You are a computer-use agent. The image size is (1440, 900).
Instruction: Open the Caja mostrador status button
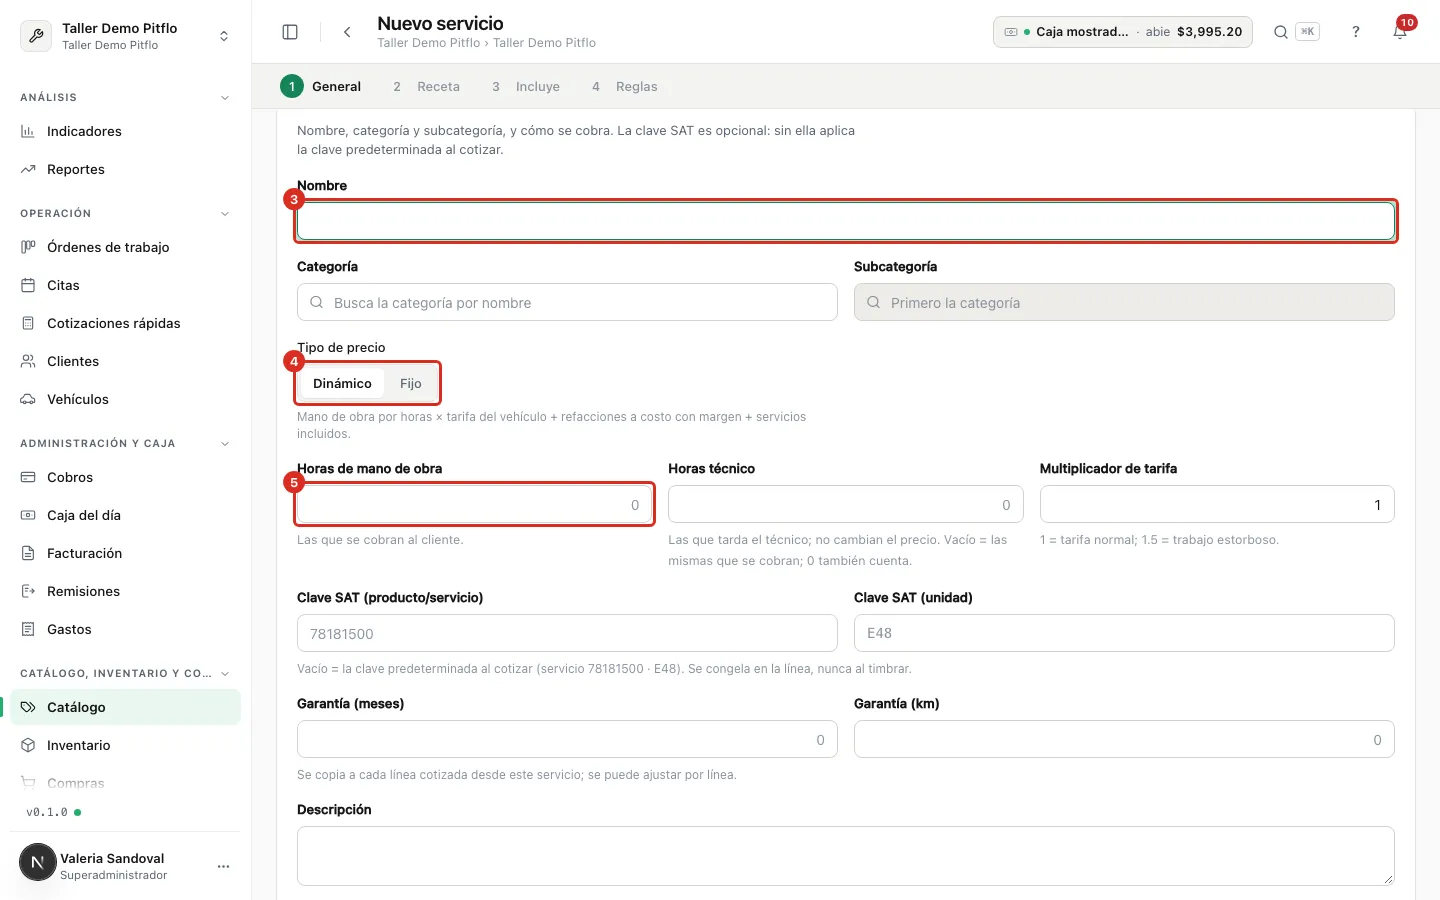[x=1122, y=32]
